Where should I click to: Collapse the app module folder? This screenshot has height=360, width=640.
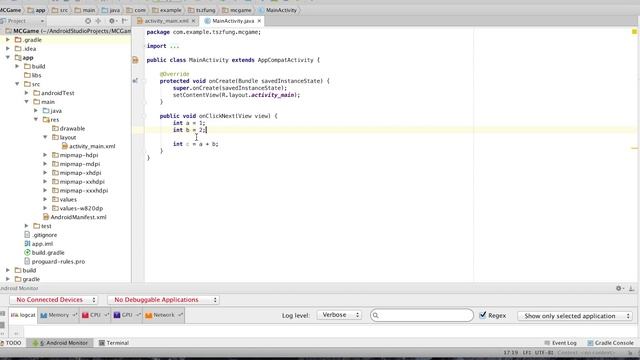click(8, 58)
